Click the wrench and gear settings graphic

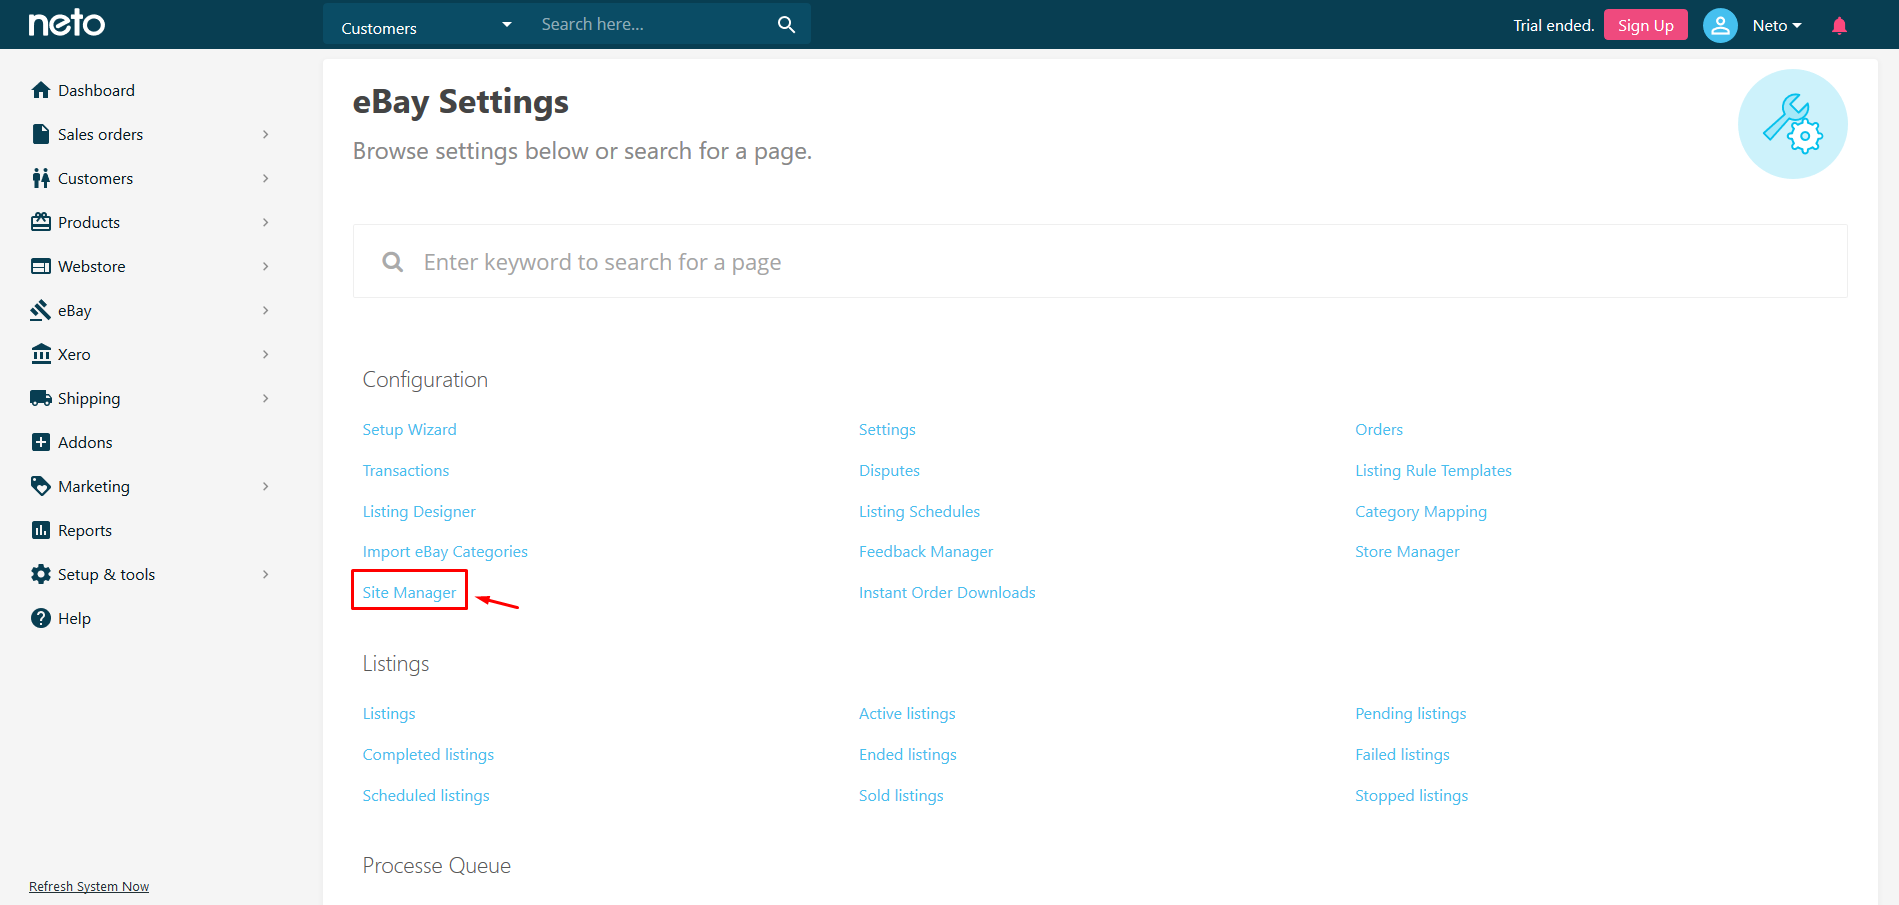point(1792,124)
